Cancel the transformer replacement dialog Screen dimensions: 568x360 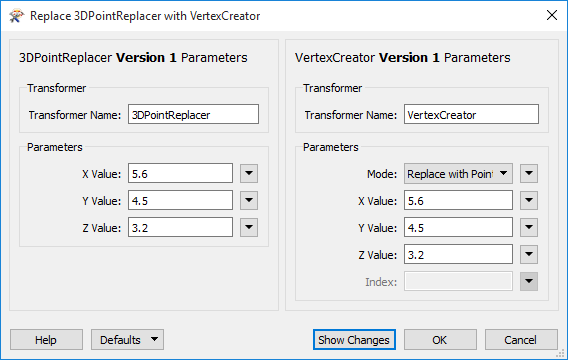coord(521,340)
